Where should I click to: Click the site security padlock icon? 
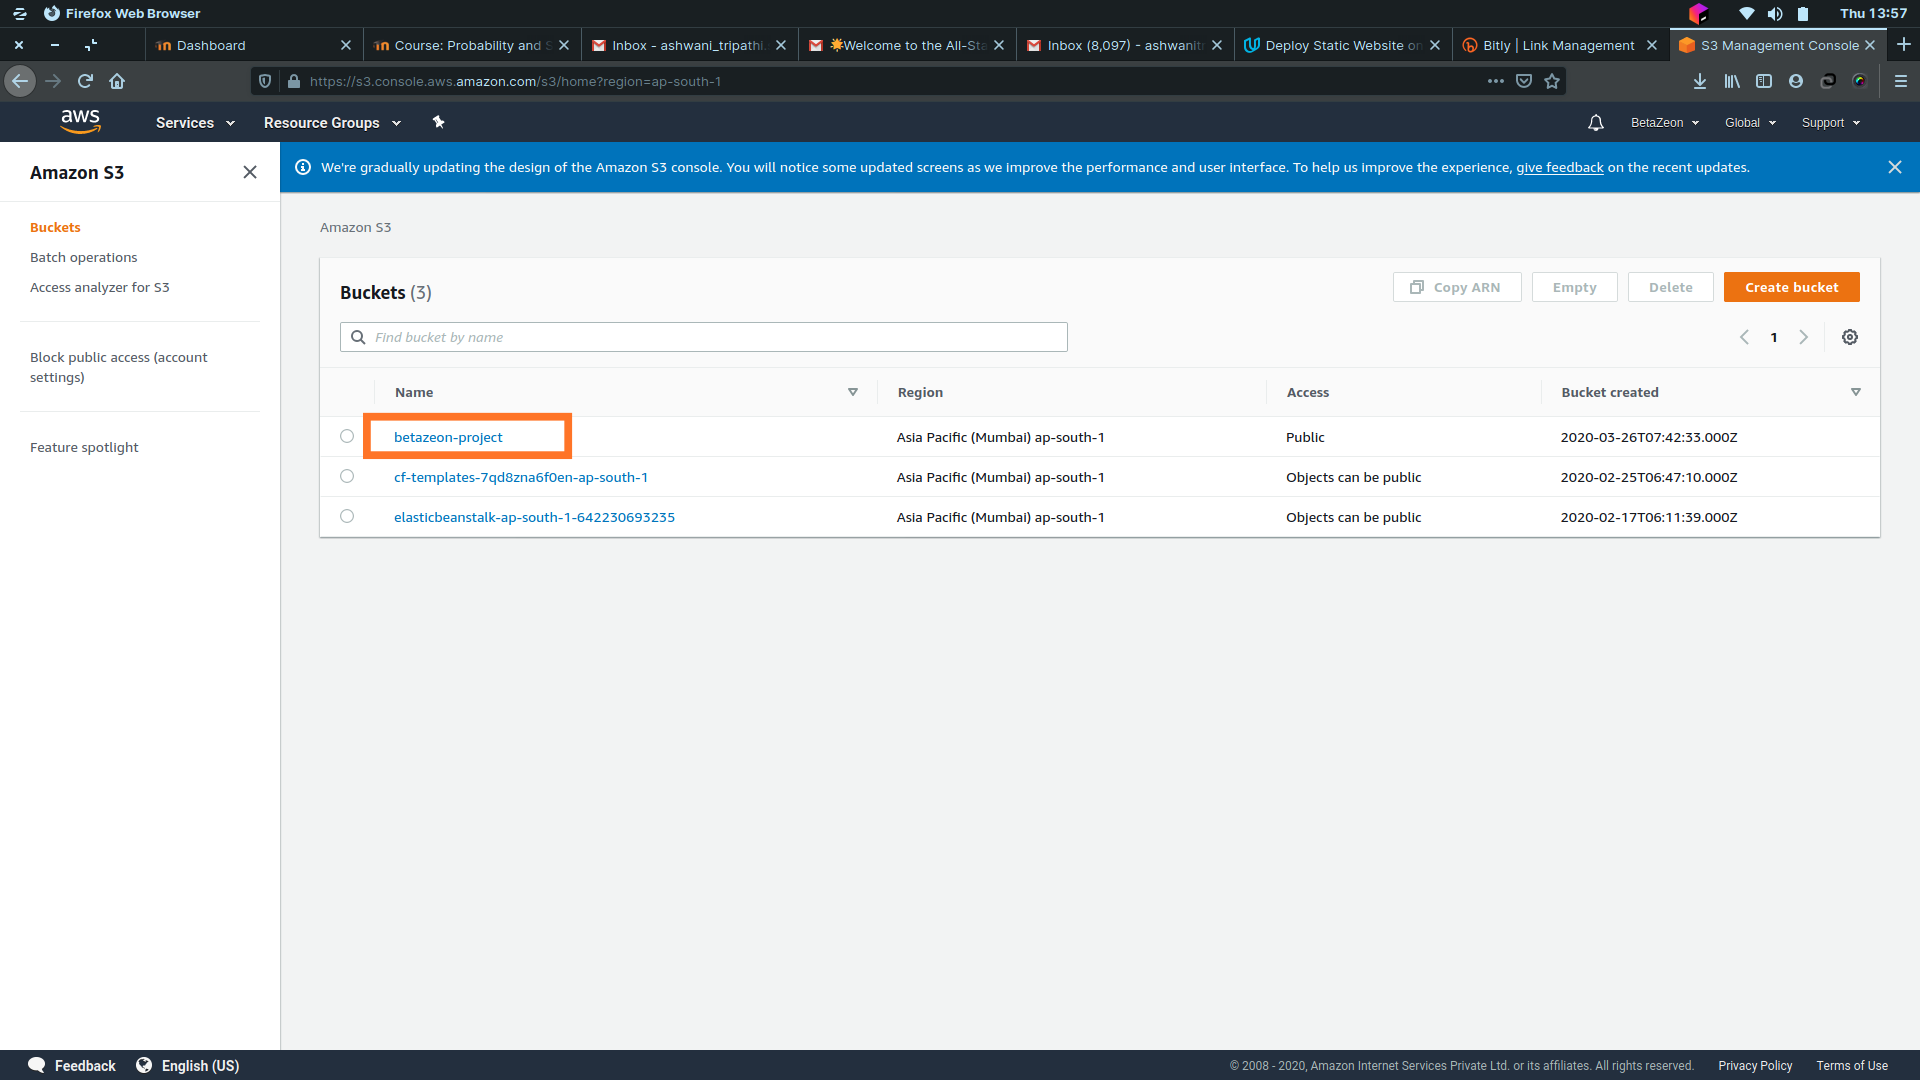(293, 81)
